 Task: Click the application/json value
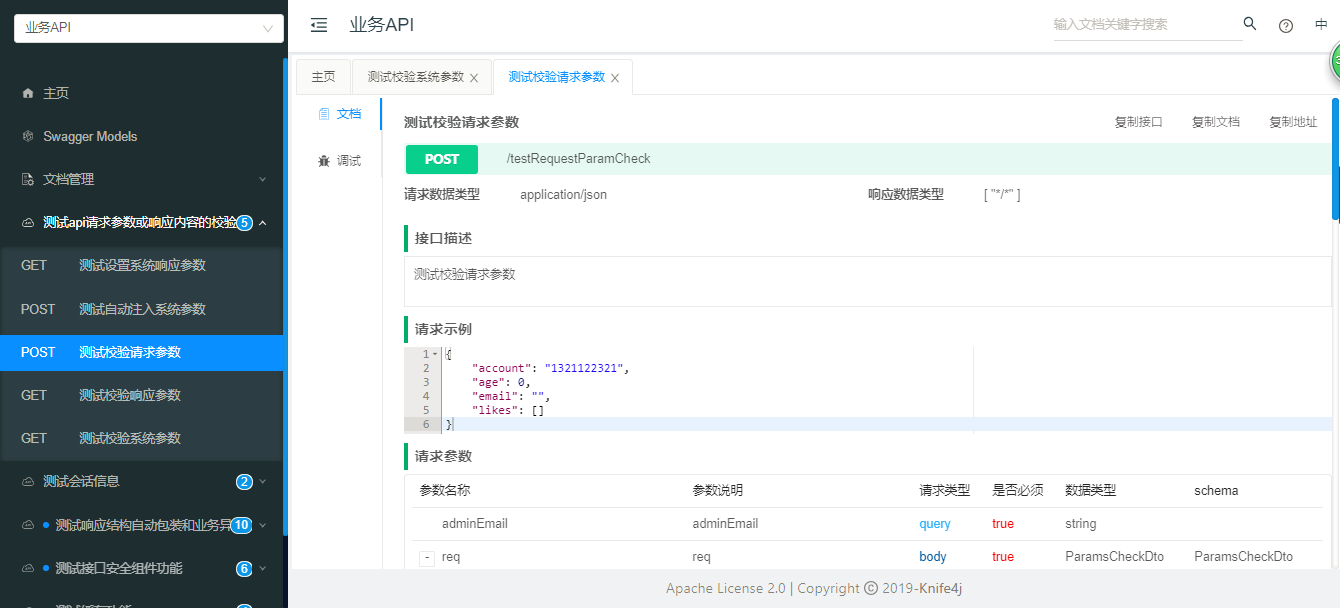563,195
